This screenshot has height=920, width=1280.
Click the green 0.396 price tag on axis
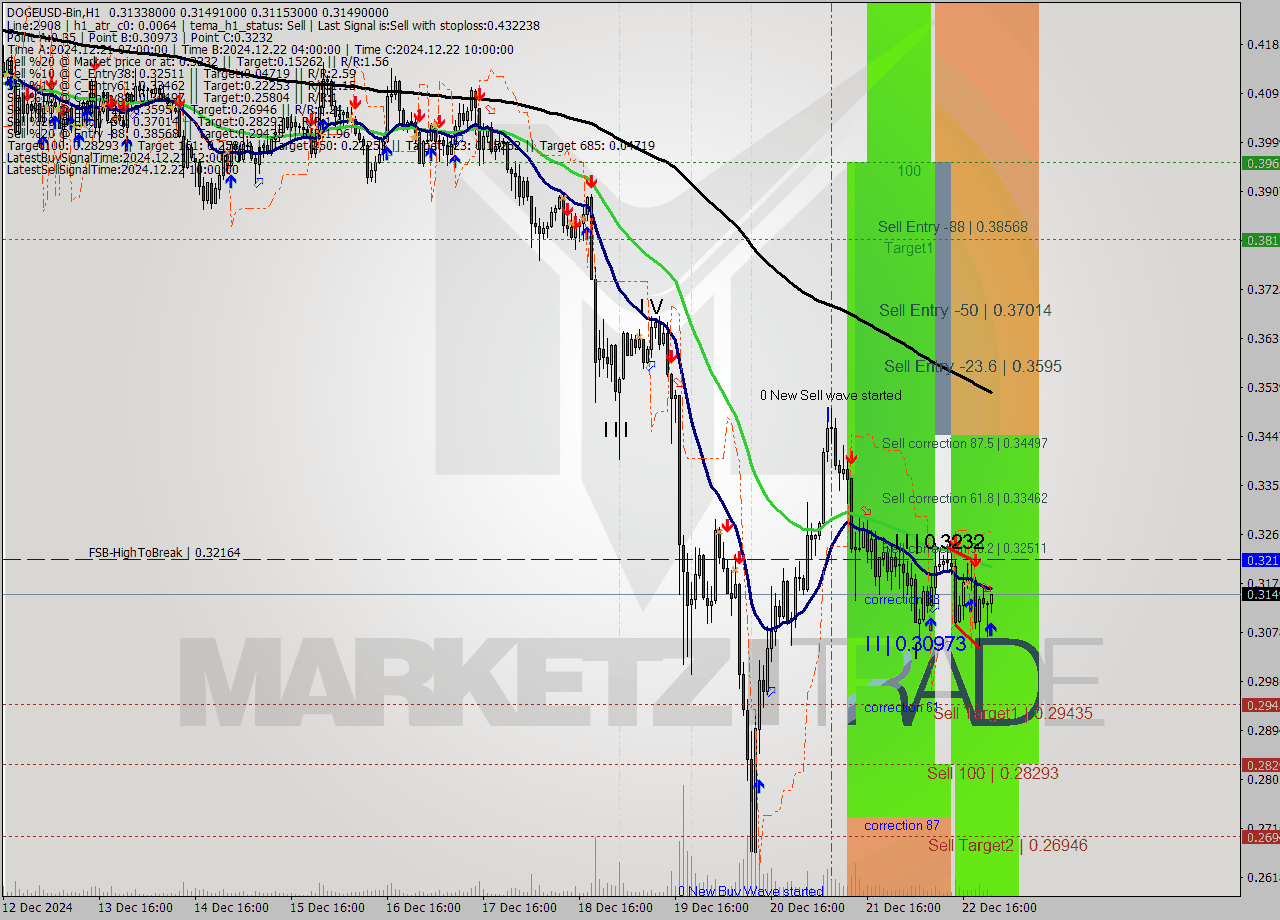tap(1260, 163)
